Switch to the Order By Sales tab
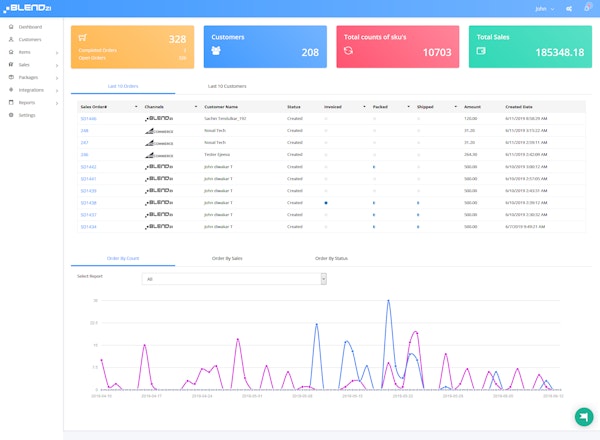600x440 pixels. 228,258
